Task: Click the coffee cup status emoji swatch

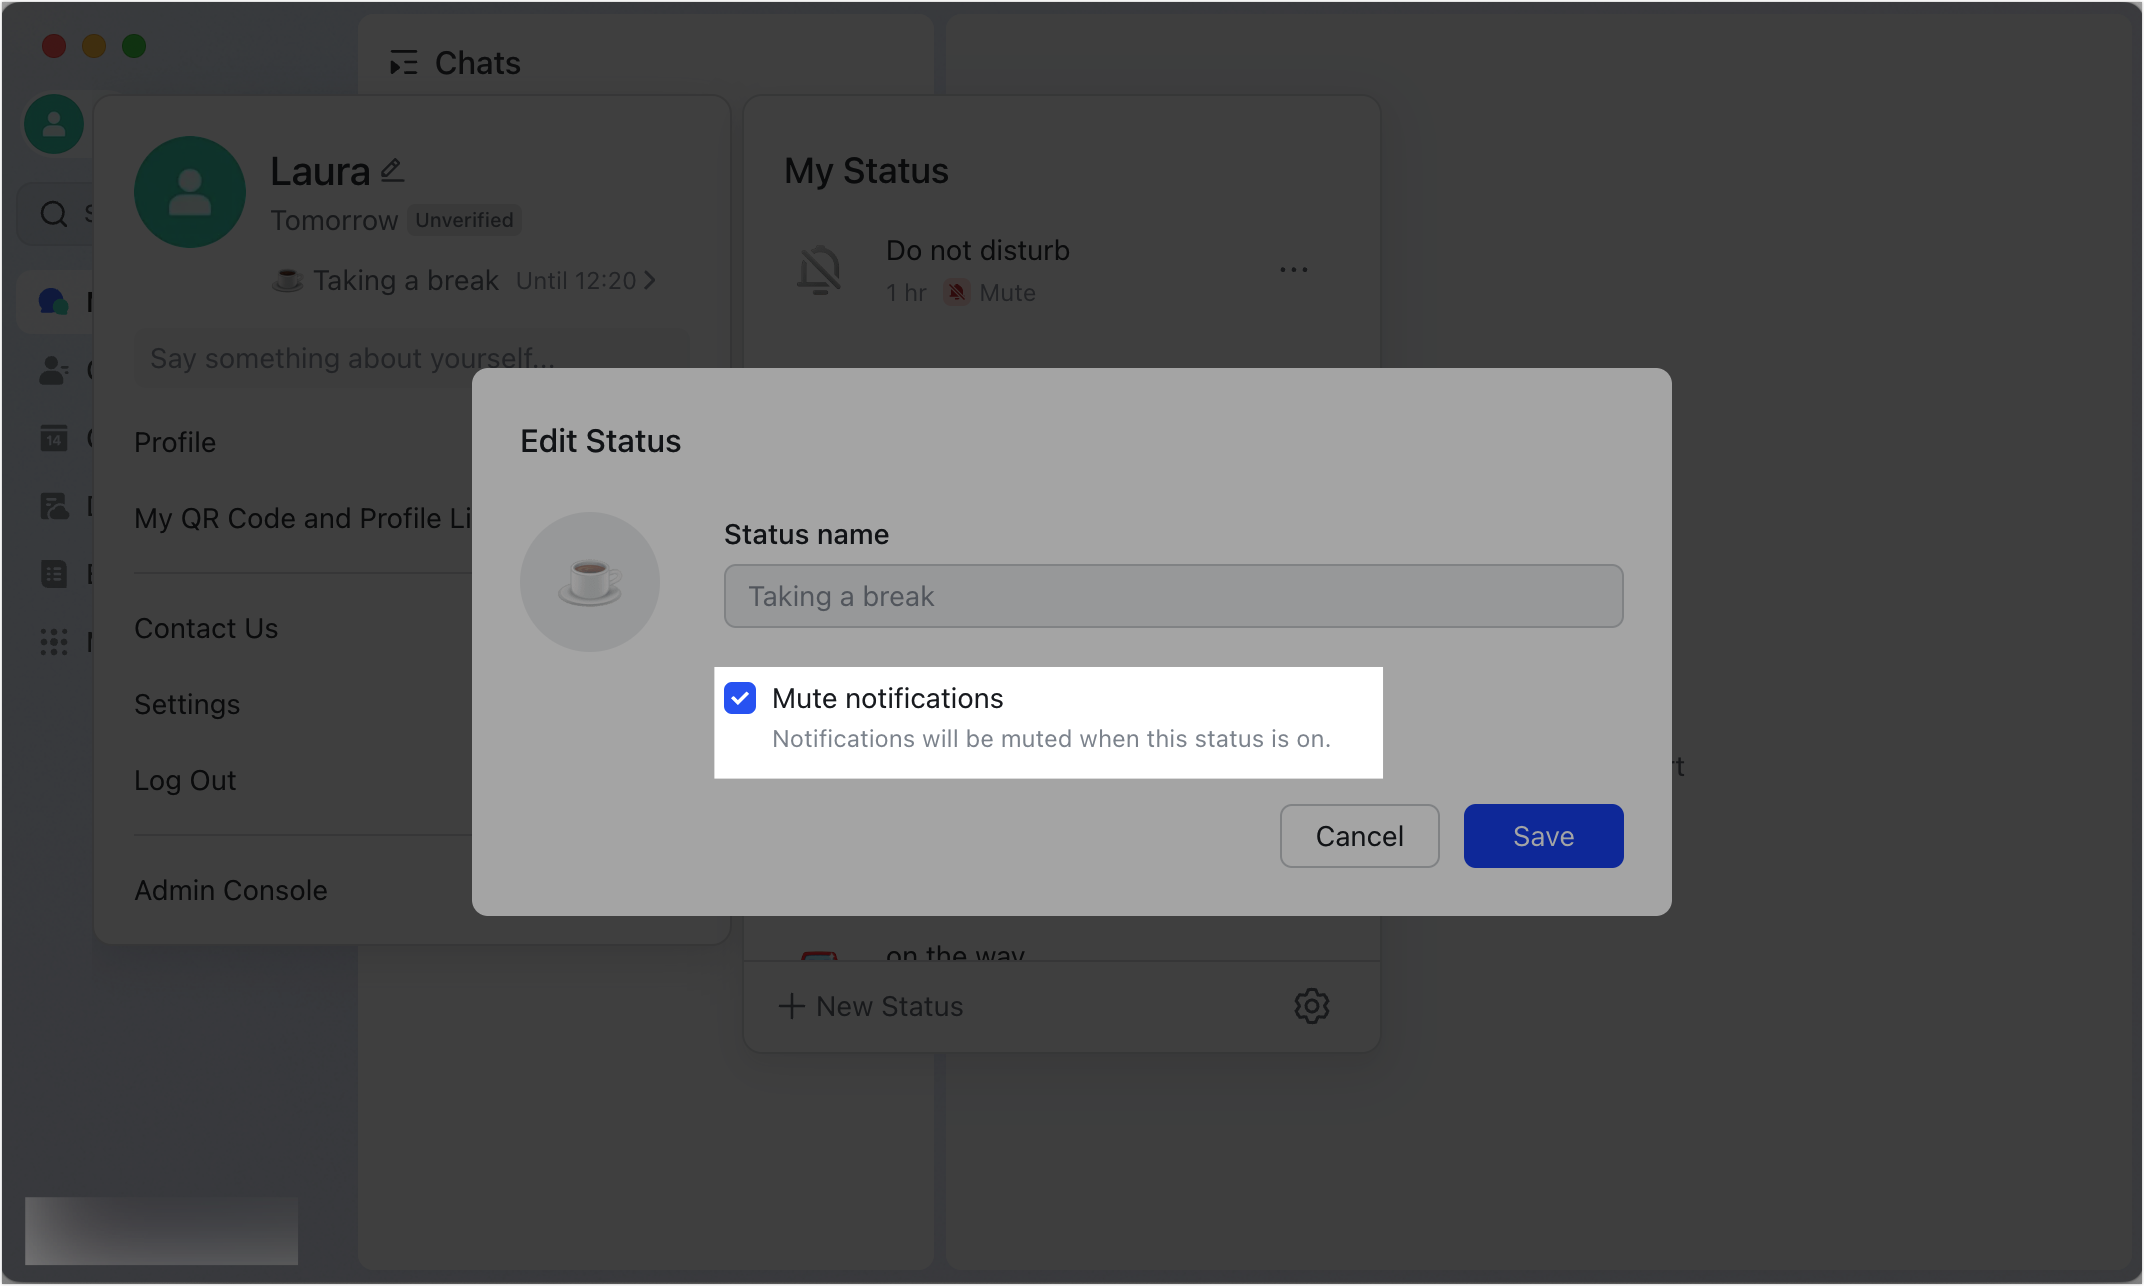Action: click(590, 581)
